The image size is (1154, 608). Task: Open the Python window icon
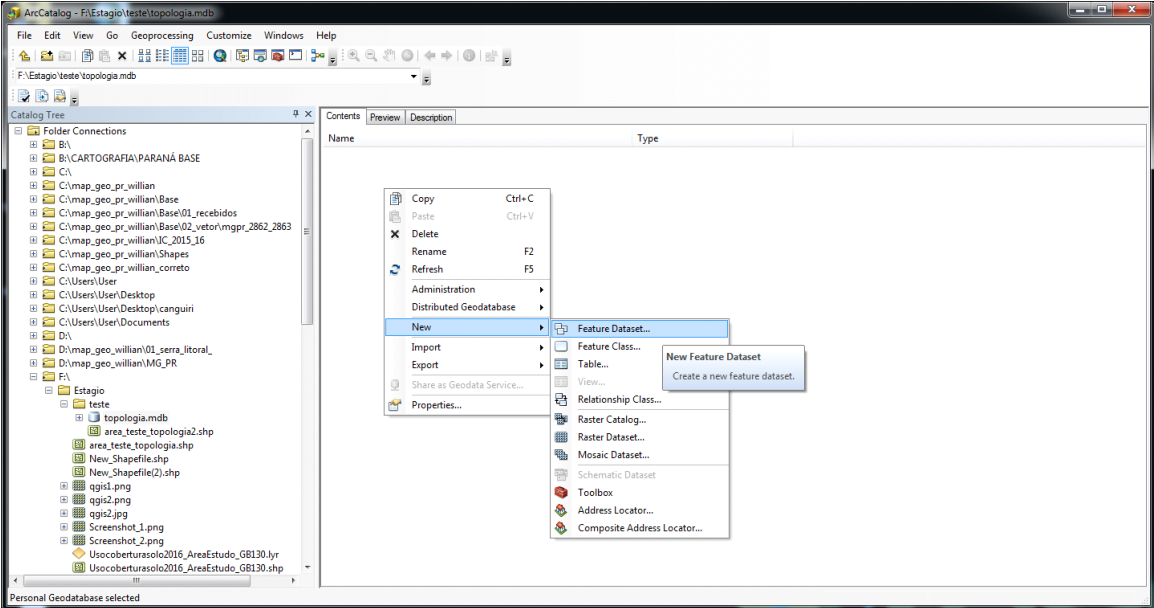[x=295, y=56]
